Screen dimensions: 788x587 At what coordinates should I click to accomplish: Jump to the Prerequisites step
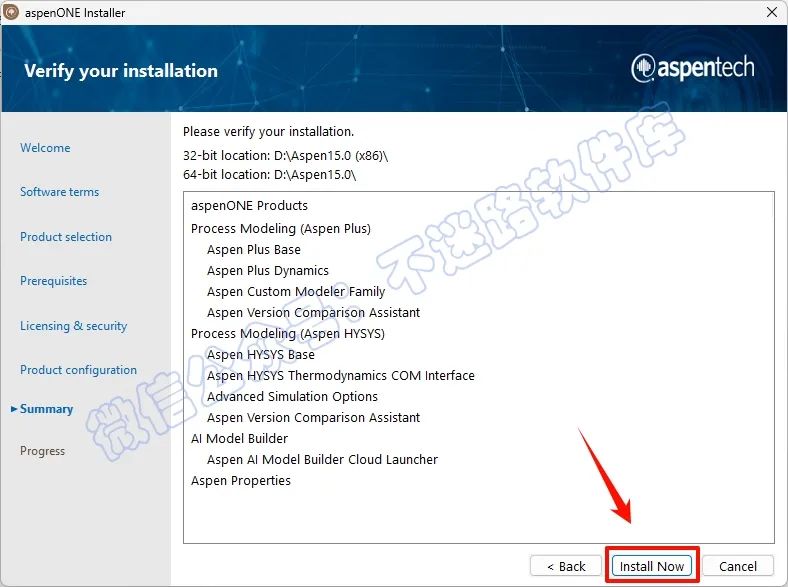(53, 281)
